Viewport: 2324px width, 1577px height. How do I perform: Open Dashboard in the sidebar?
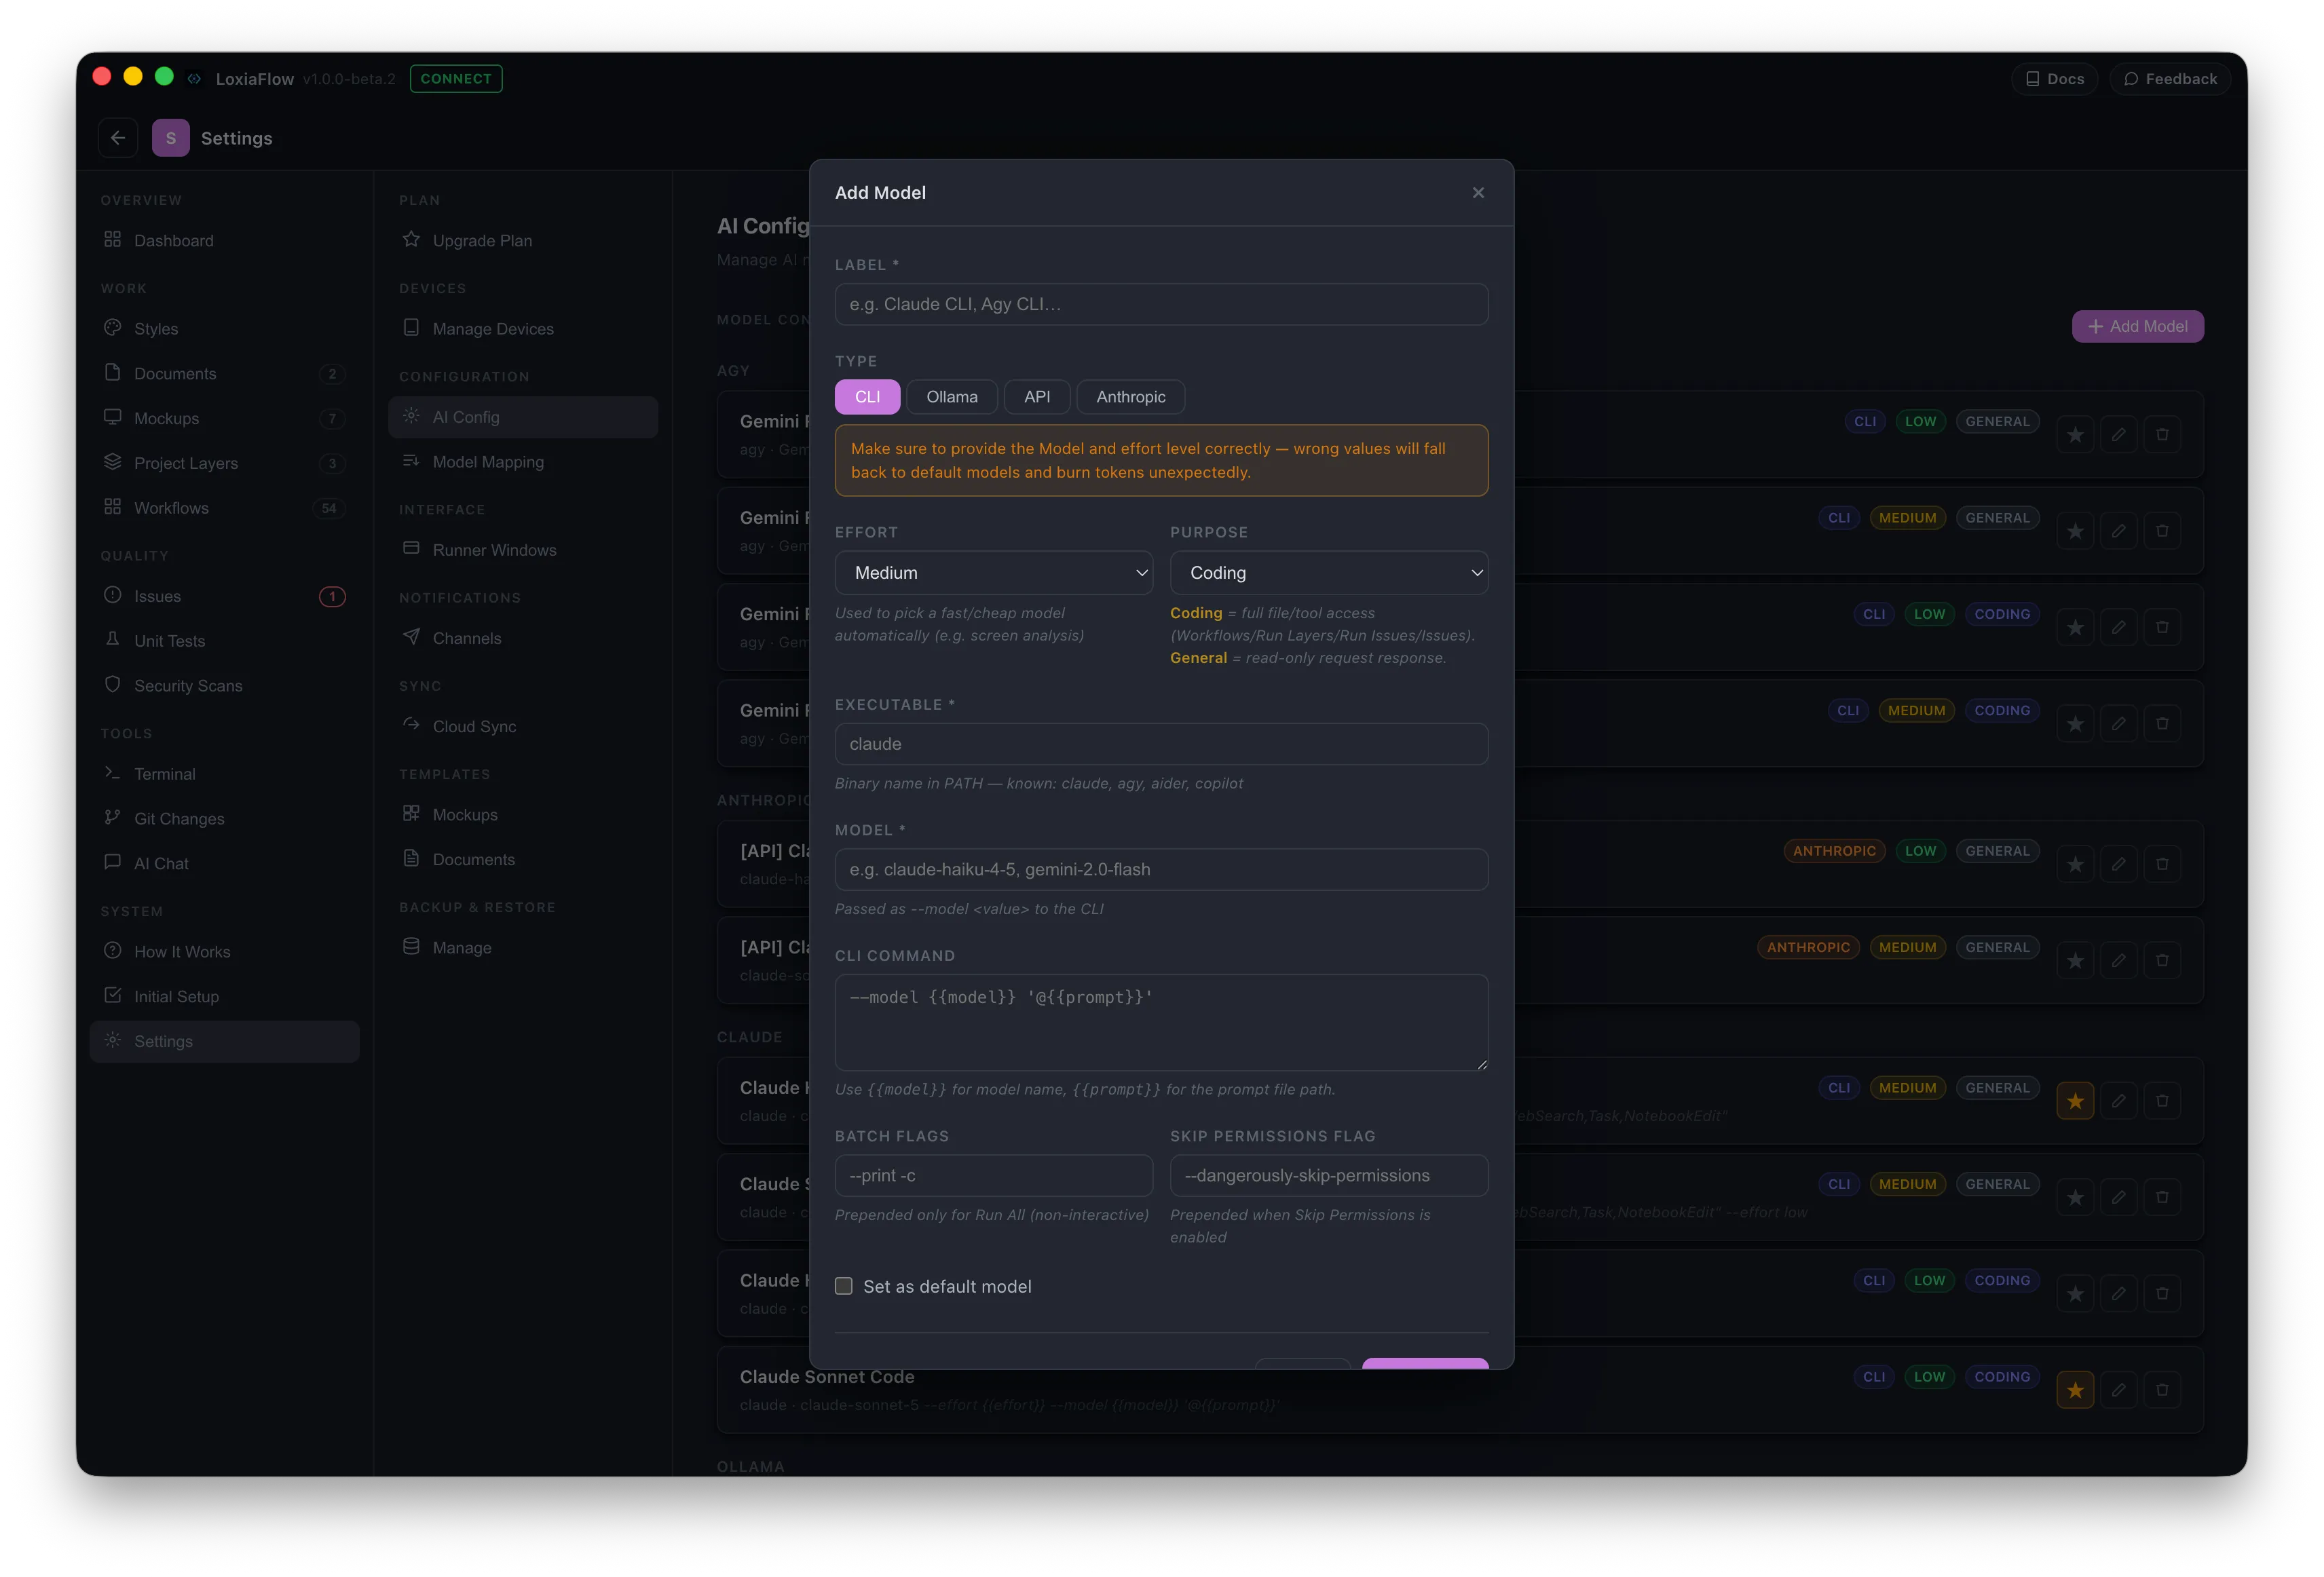point(224,241)
